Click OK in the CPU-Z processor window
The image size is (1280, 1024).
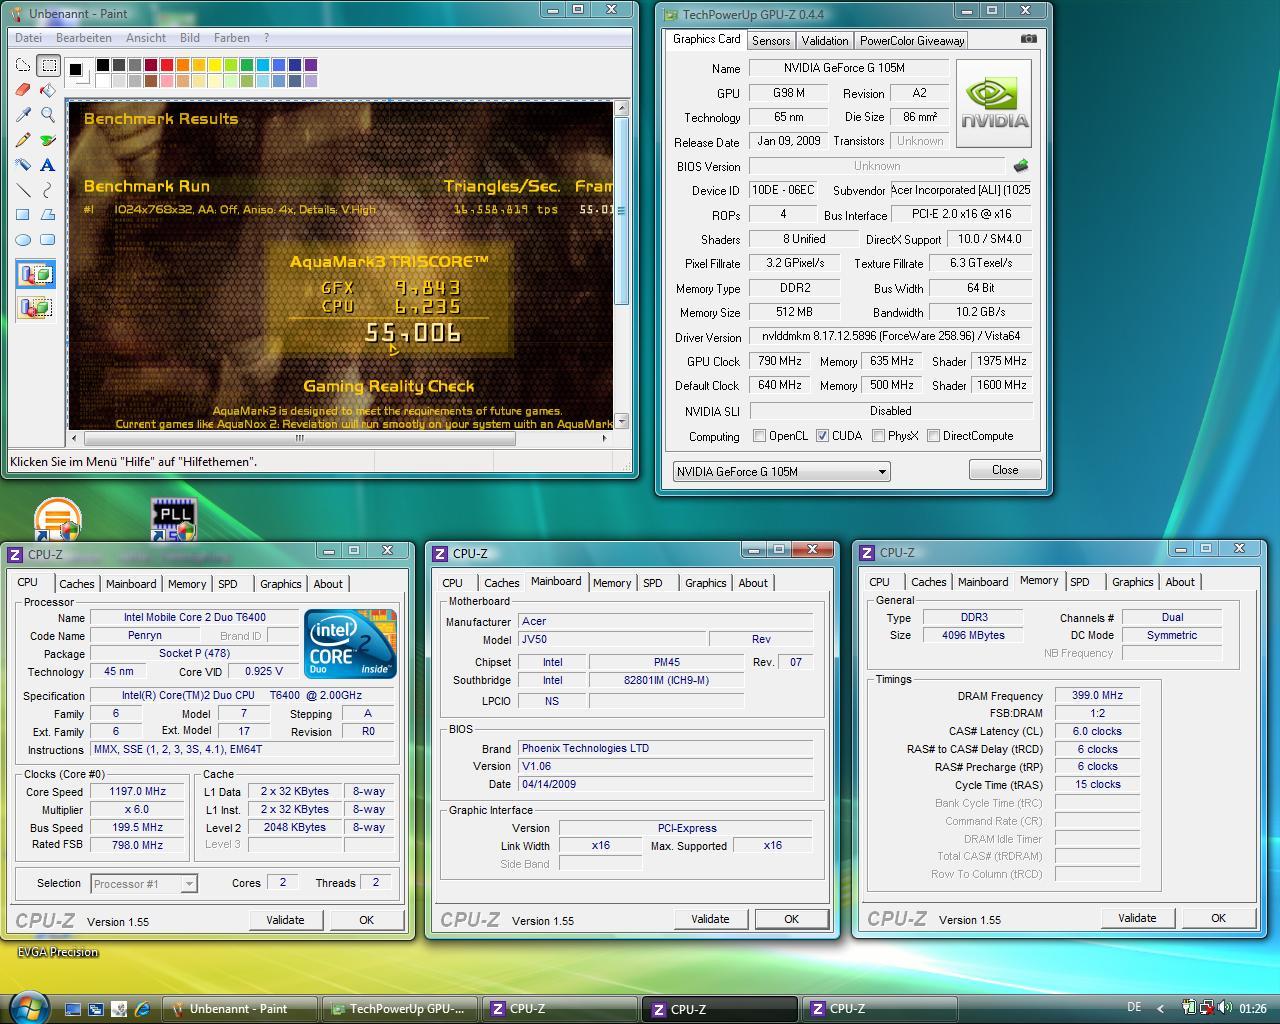pos(366,920)
